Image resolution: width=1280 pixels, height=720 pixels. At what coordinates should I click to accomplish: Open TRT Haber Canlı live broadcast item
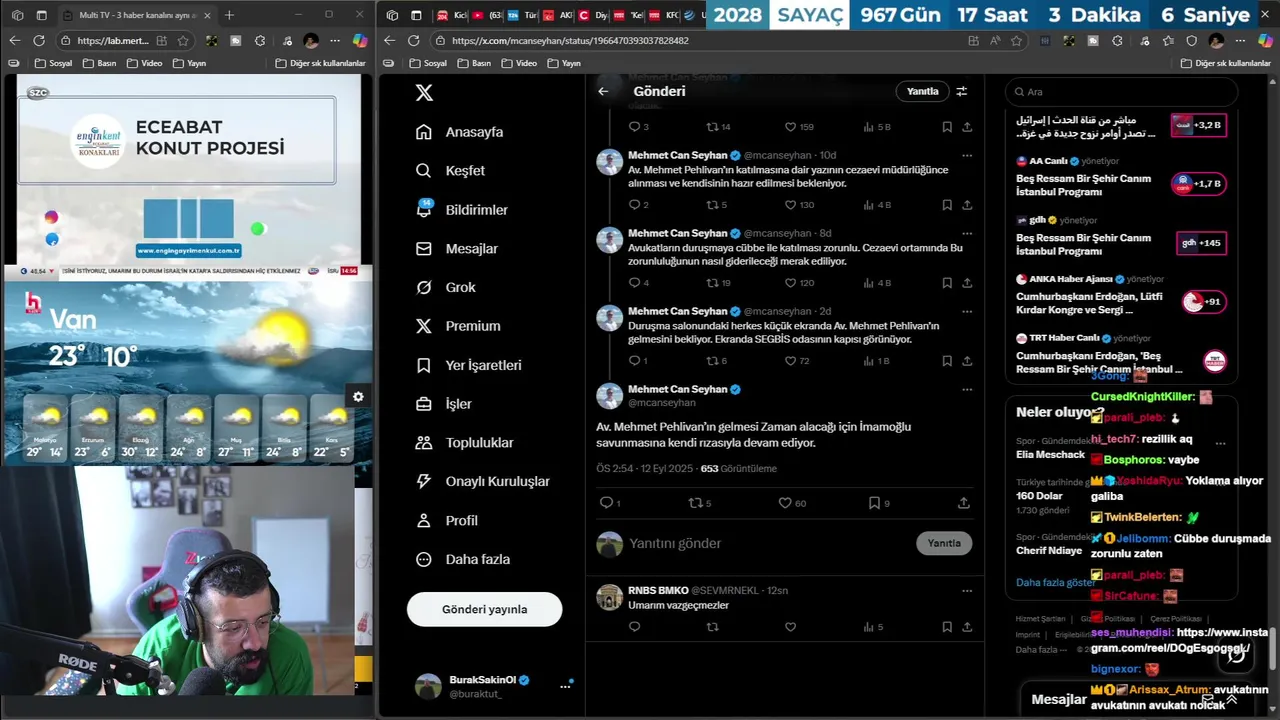(1121, 356)
